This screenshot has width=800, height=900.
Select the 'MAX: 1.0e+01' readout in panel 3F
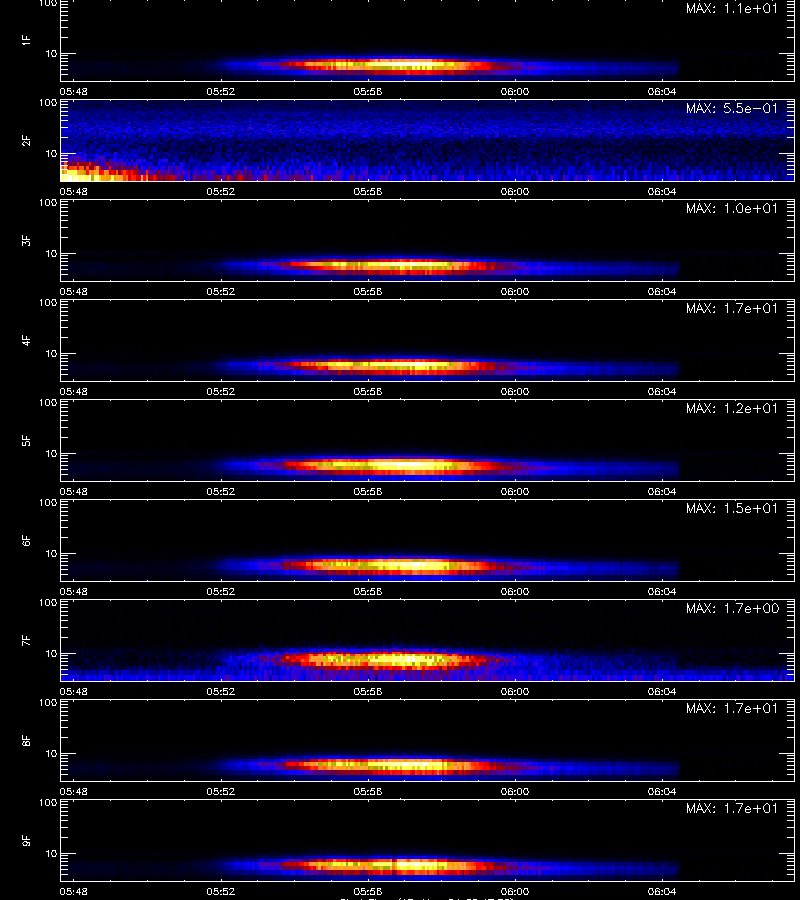[732, 208]
